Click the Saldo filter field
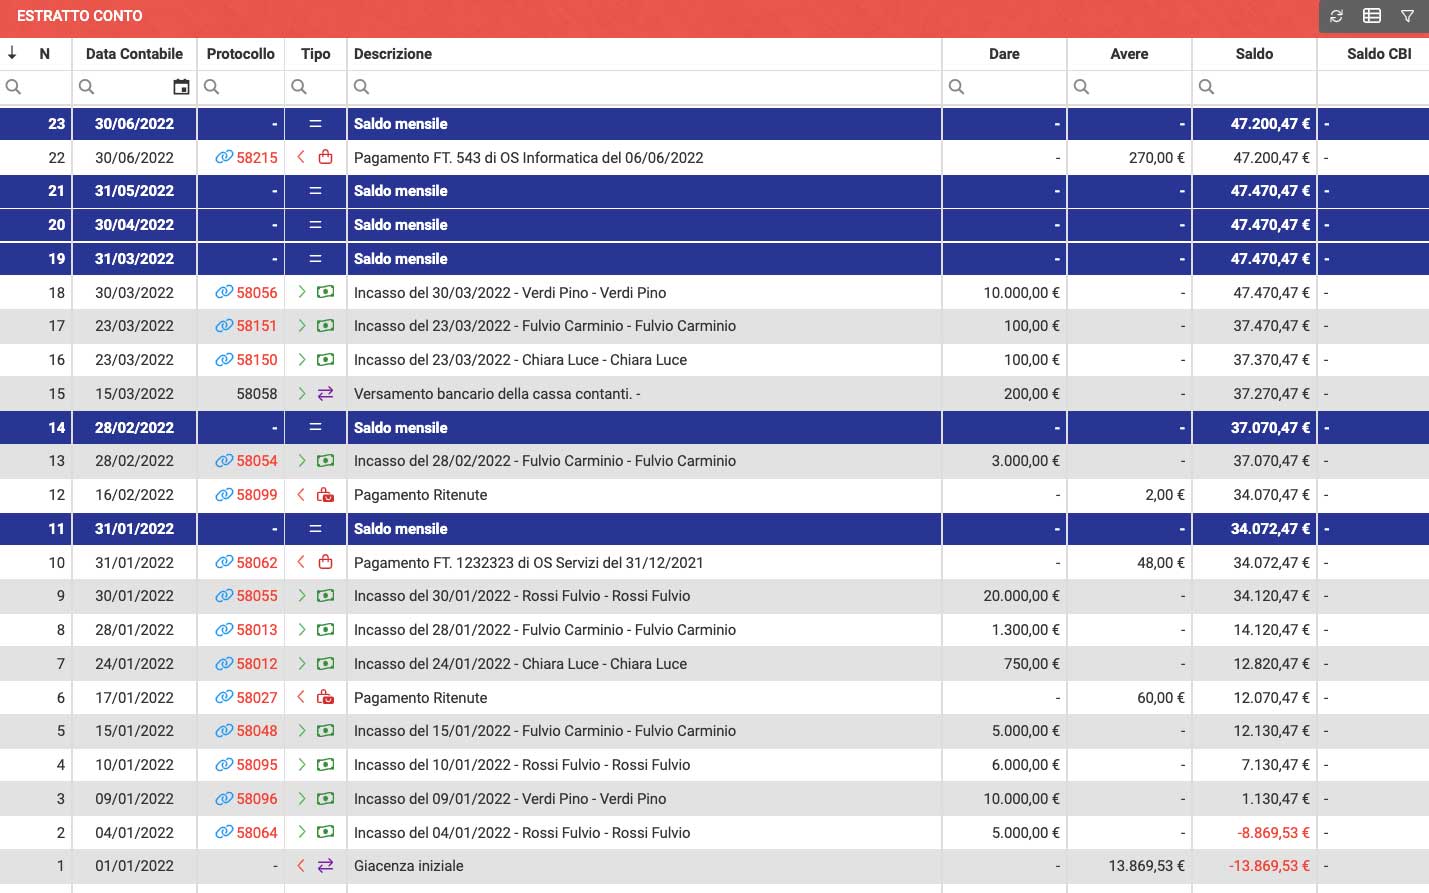The width and height of the screenshot is (1429, 893). [x=1254, y=87]
